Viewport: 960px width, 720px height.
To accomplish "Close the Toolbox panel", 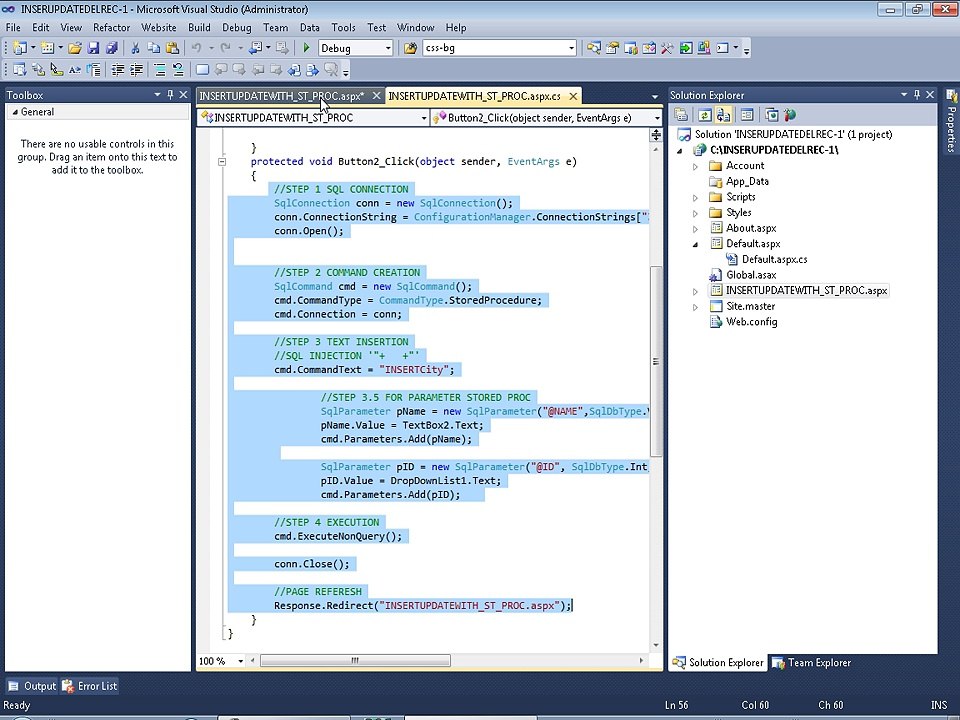I will point(183,95).
